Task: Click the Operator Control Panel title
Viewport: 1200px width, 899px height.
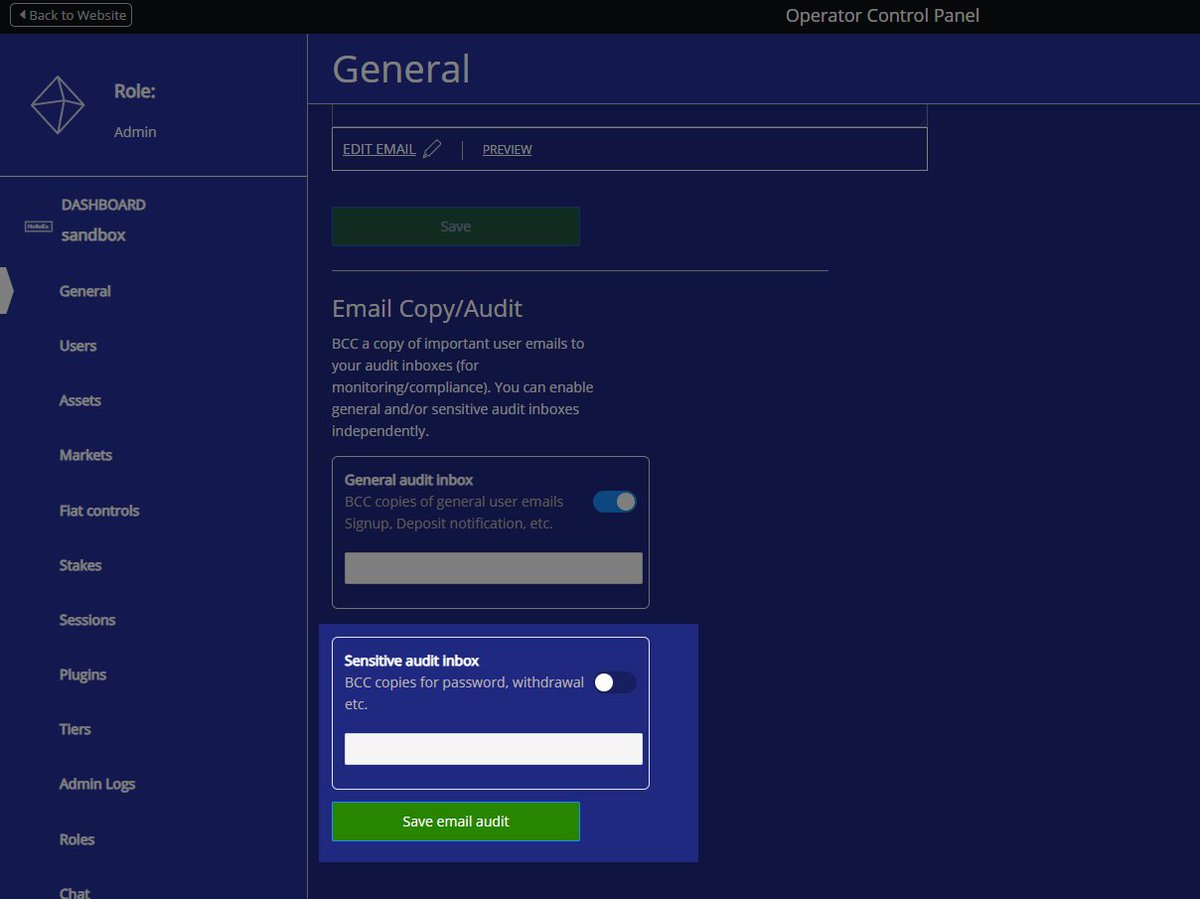Action: [883, 15]
